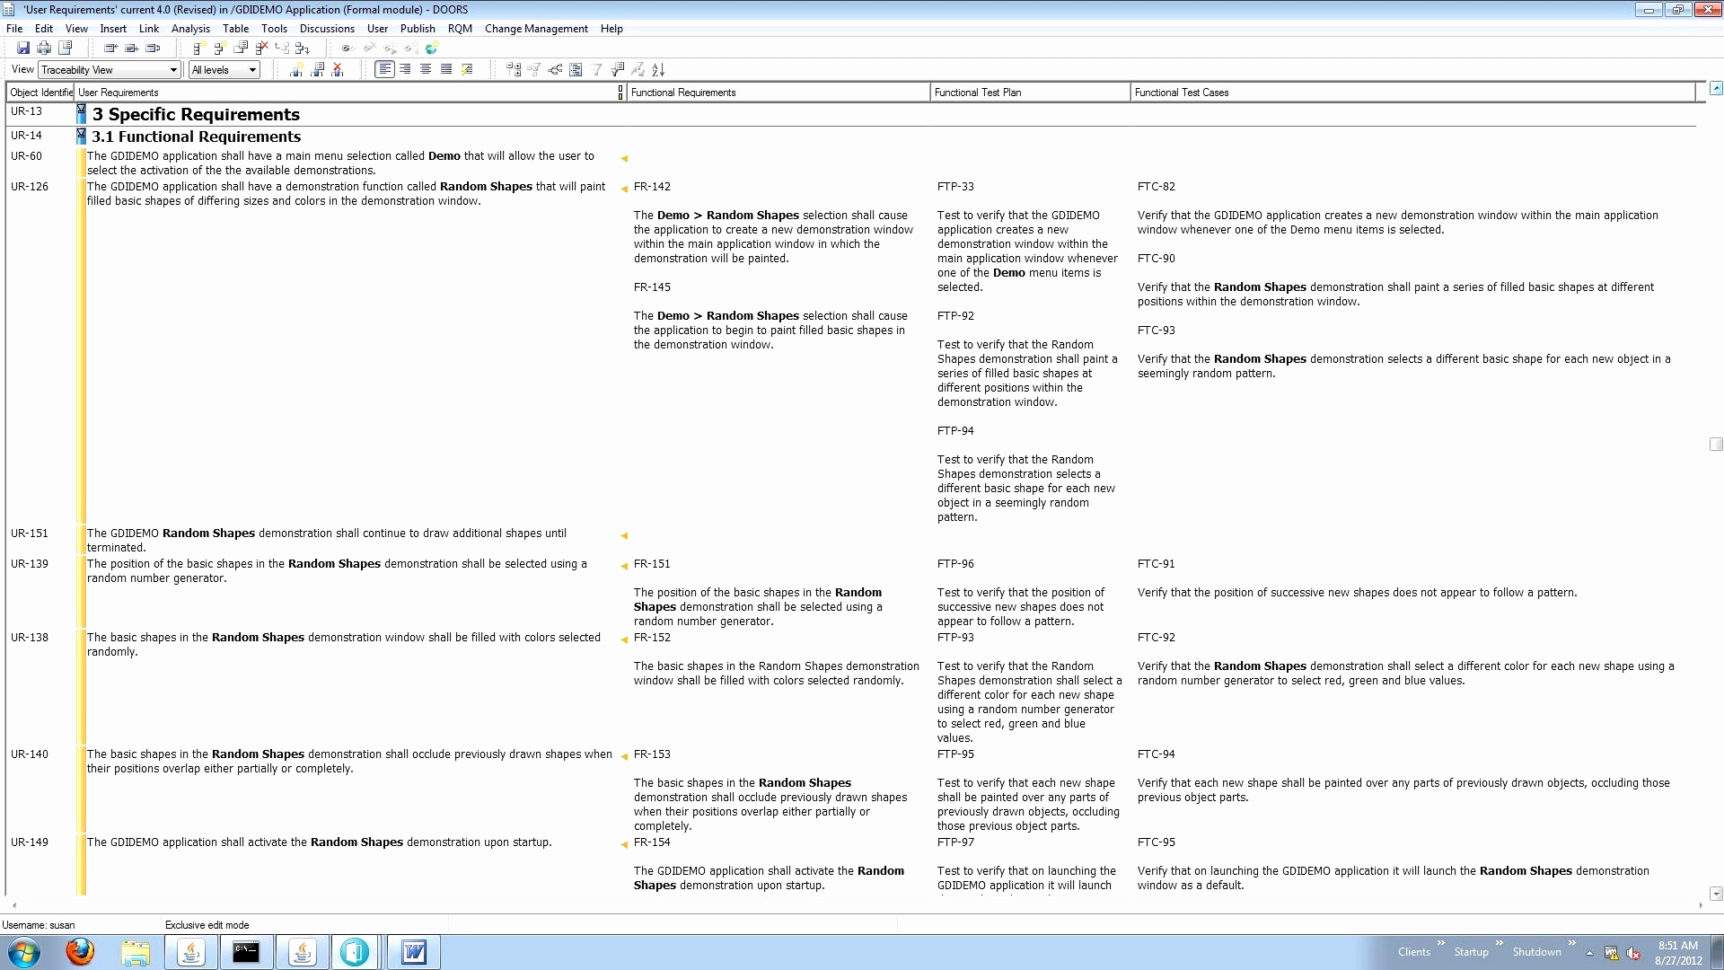Apply a filter using the funnel icon
The width and height of the screenshot is (1724, 970).
pos(596,69)
